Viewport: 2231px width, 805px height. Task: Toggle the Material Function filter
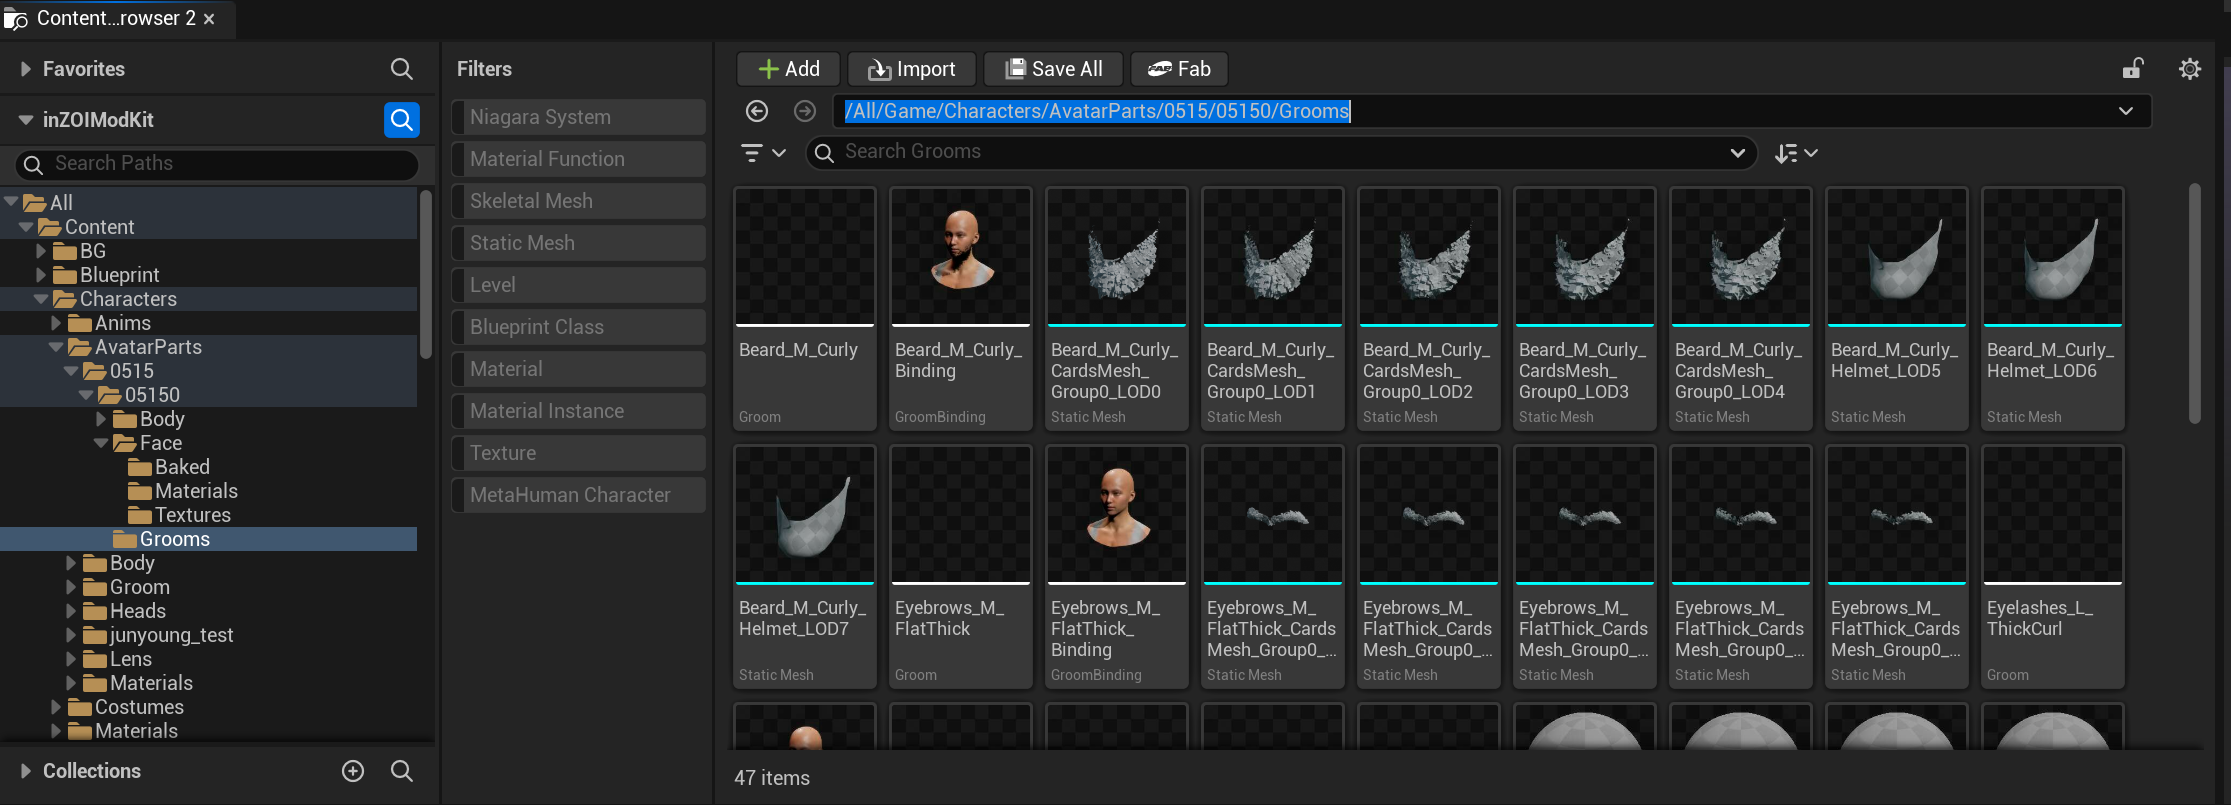pos(579,159)
